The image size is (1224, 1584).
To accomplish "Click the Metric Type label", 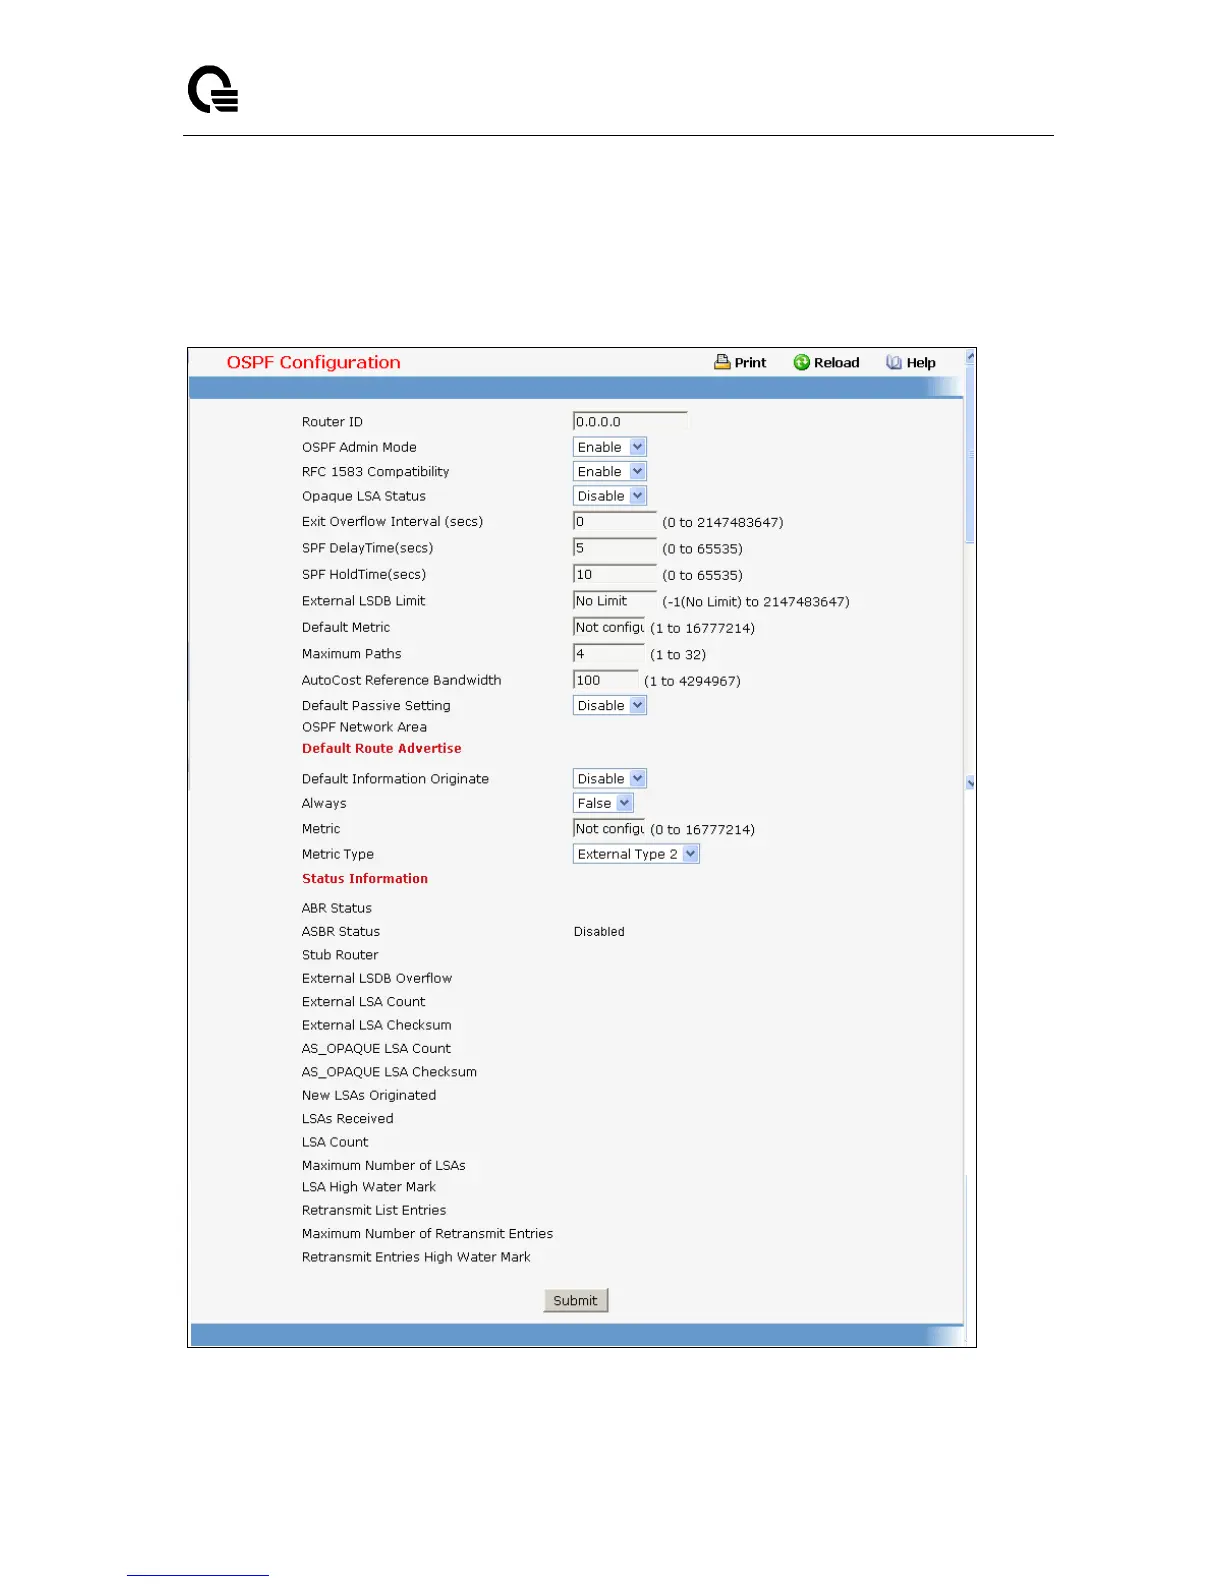I will point(338,854).
